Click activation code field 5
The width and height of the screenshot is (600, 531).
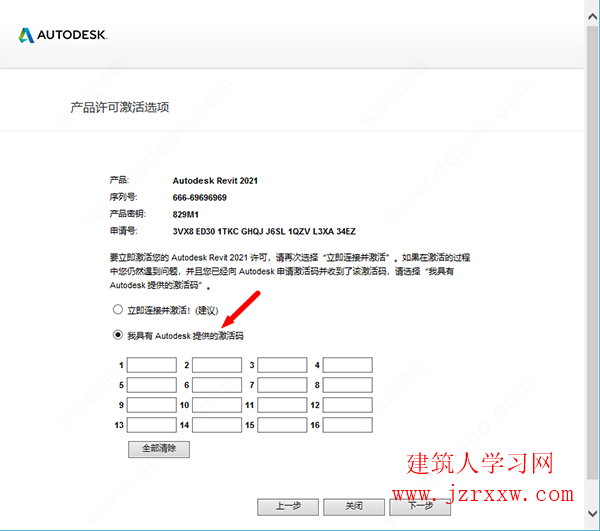(x=152, y=385)
